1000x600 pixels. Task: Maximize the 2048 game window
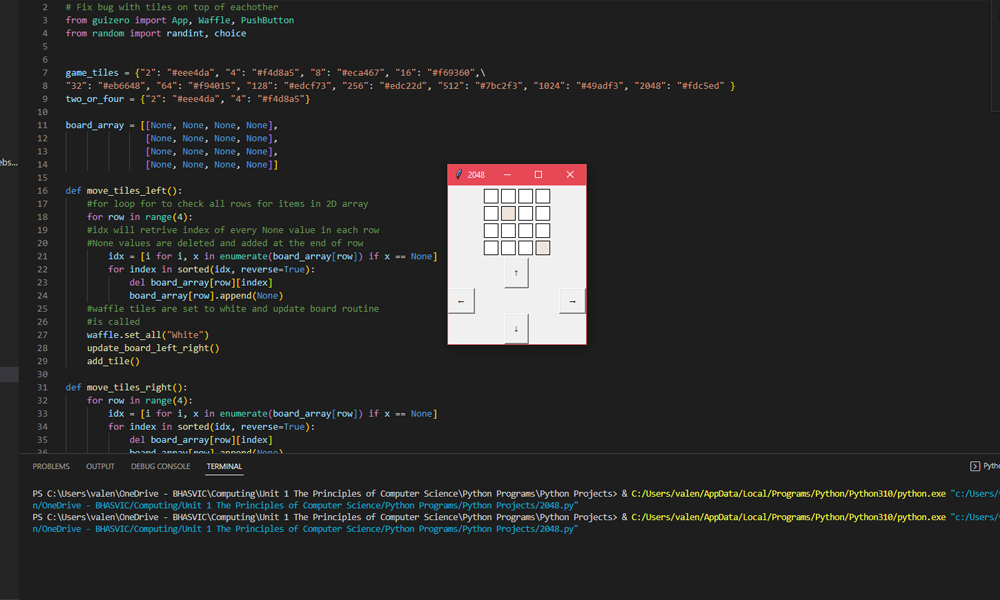tap(538, 175)
